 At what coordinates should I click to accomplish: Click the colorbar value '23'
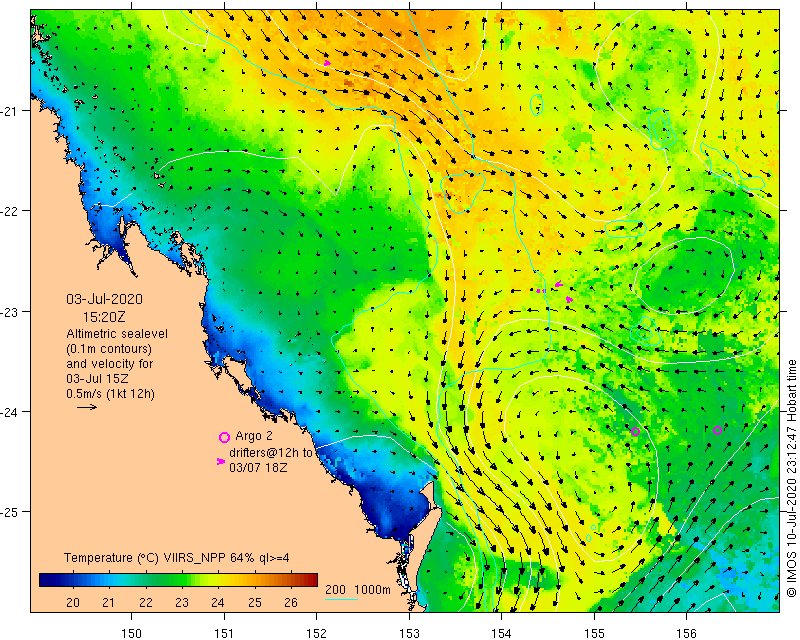tap(182, 602)
